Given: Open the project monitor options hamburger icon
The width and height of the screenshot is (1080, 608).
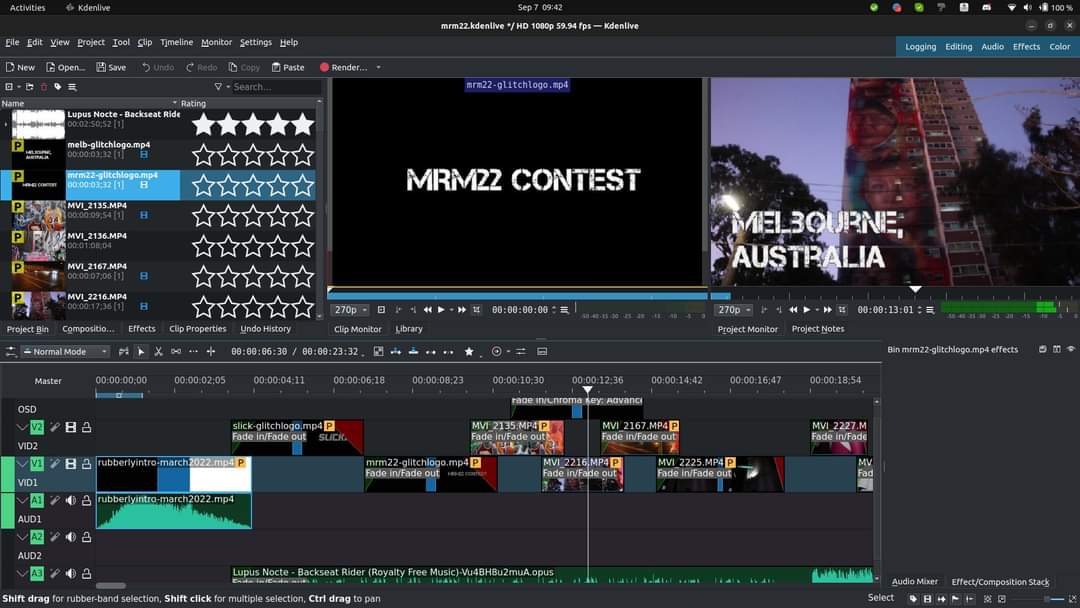Looking at the screenshot, I should [930, 310].
